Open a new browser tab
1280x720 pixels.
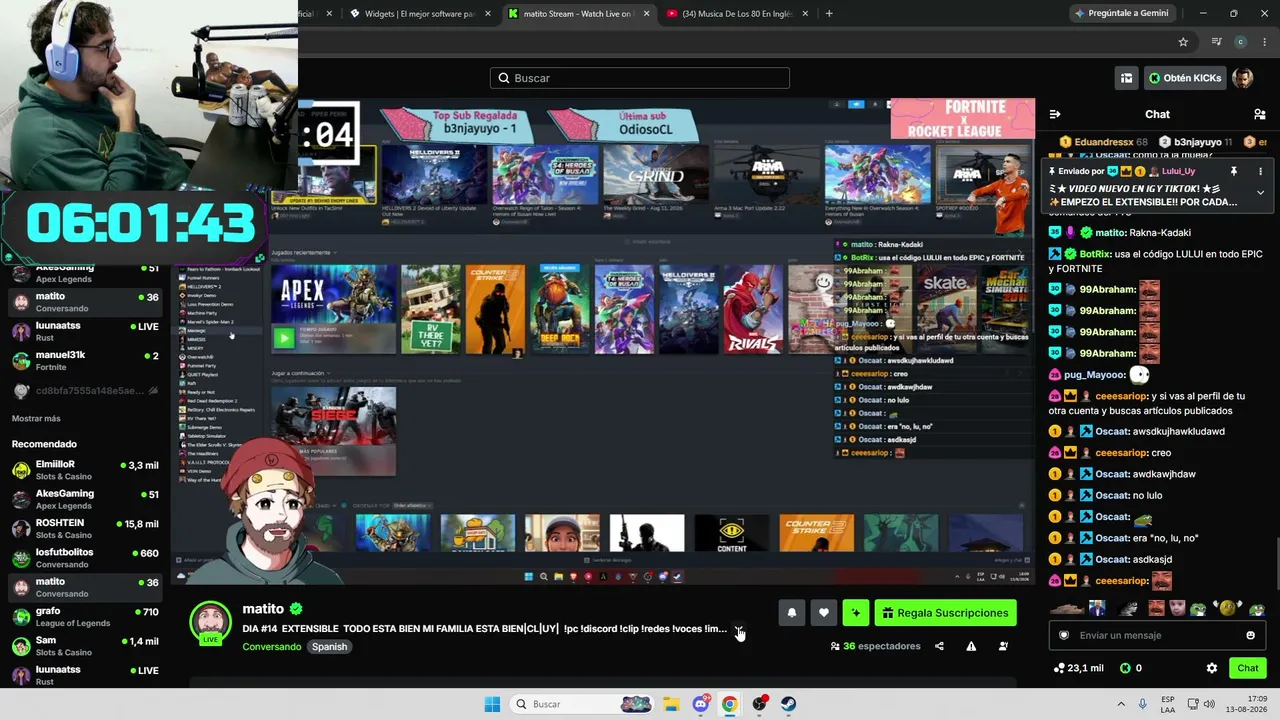(x=829, y=14)
